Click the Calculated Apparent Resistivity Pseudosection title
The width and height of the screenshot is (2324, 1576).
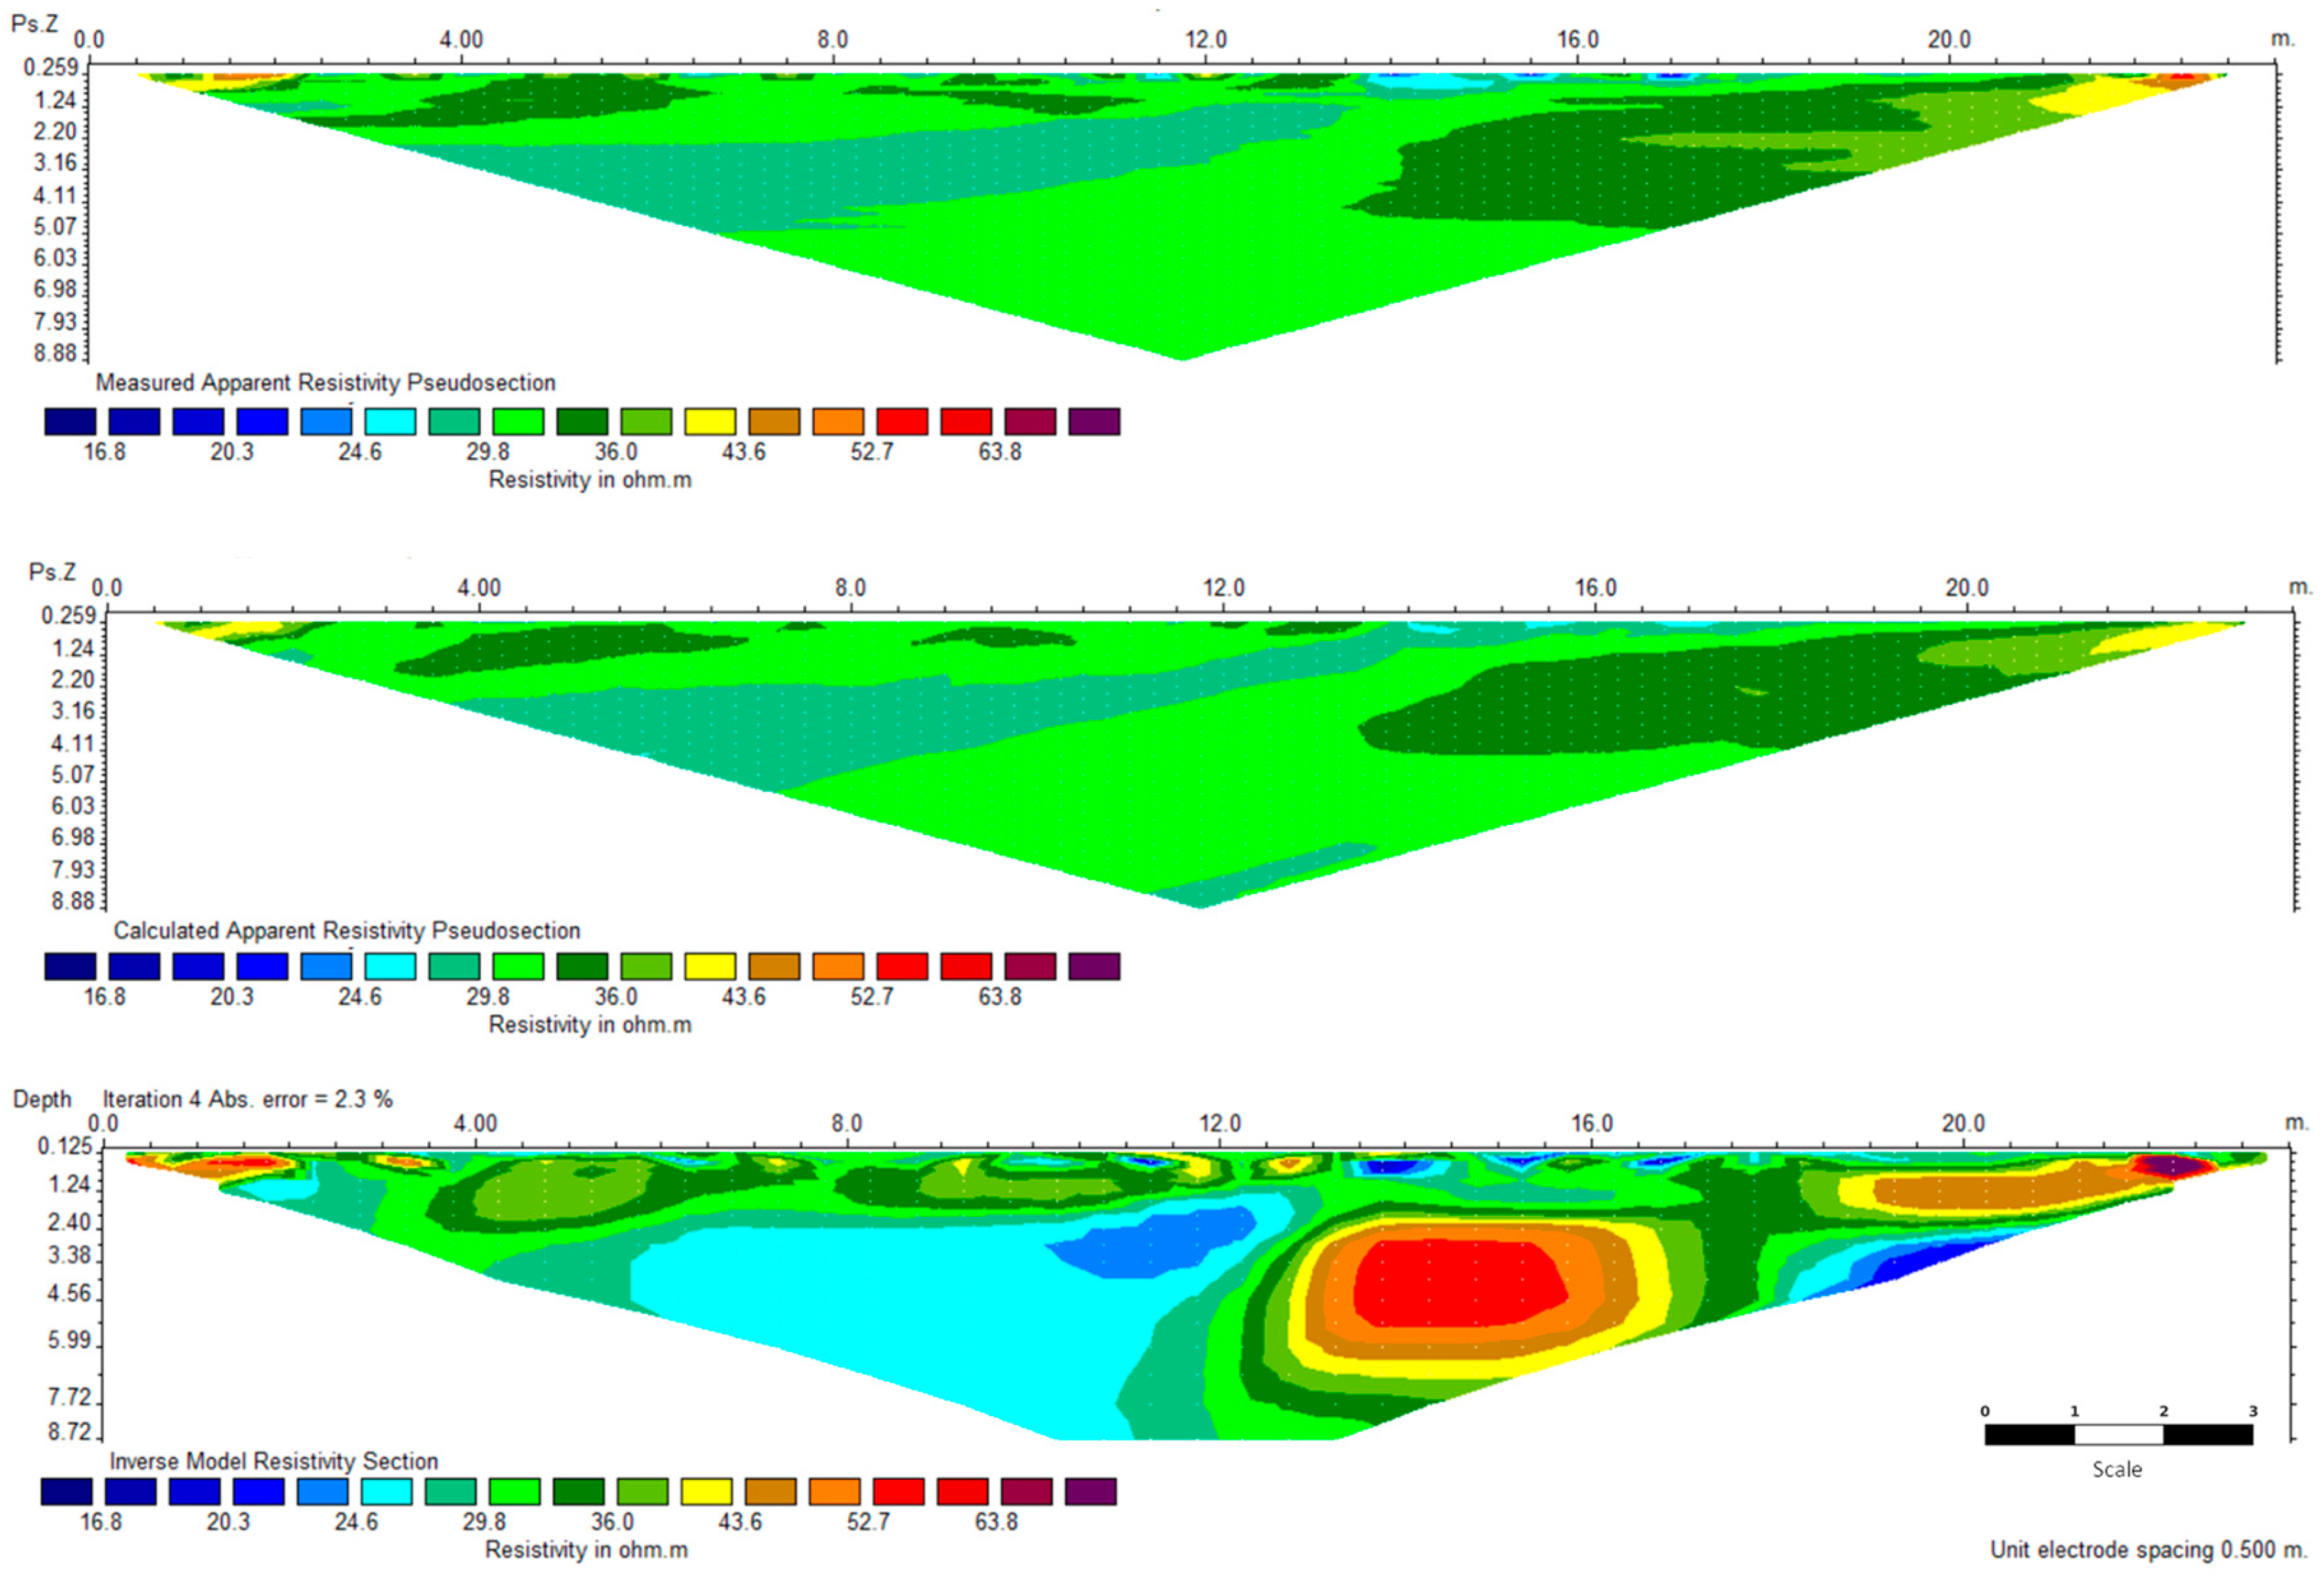(346, 930)
